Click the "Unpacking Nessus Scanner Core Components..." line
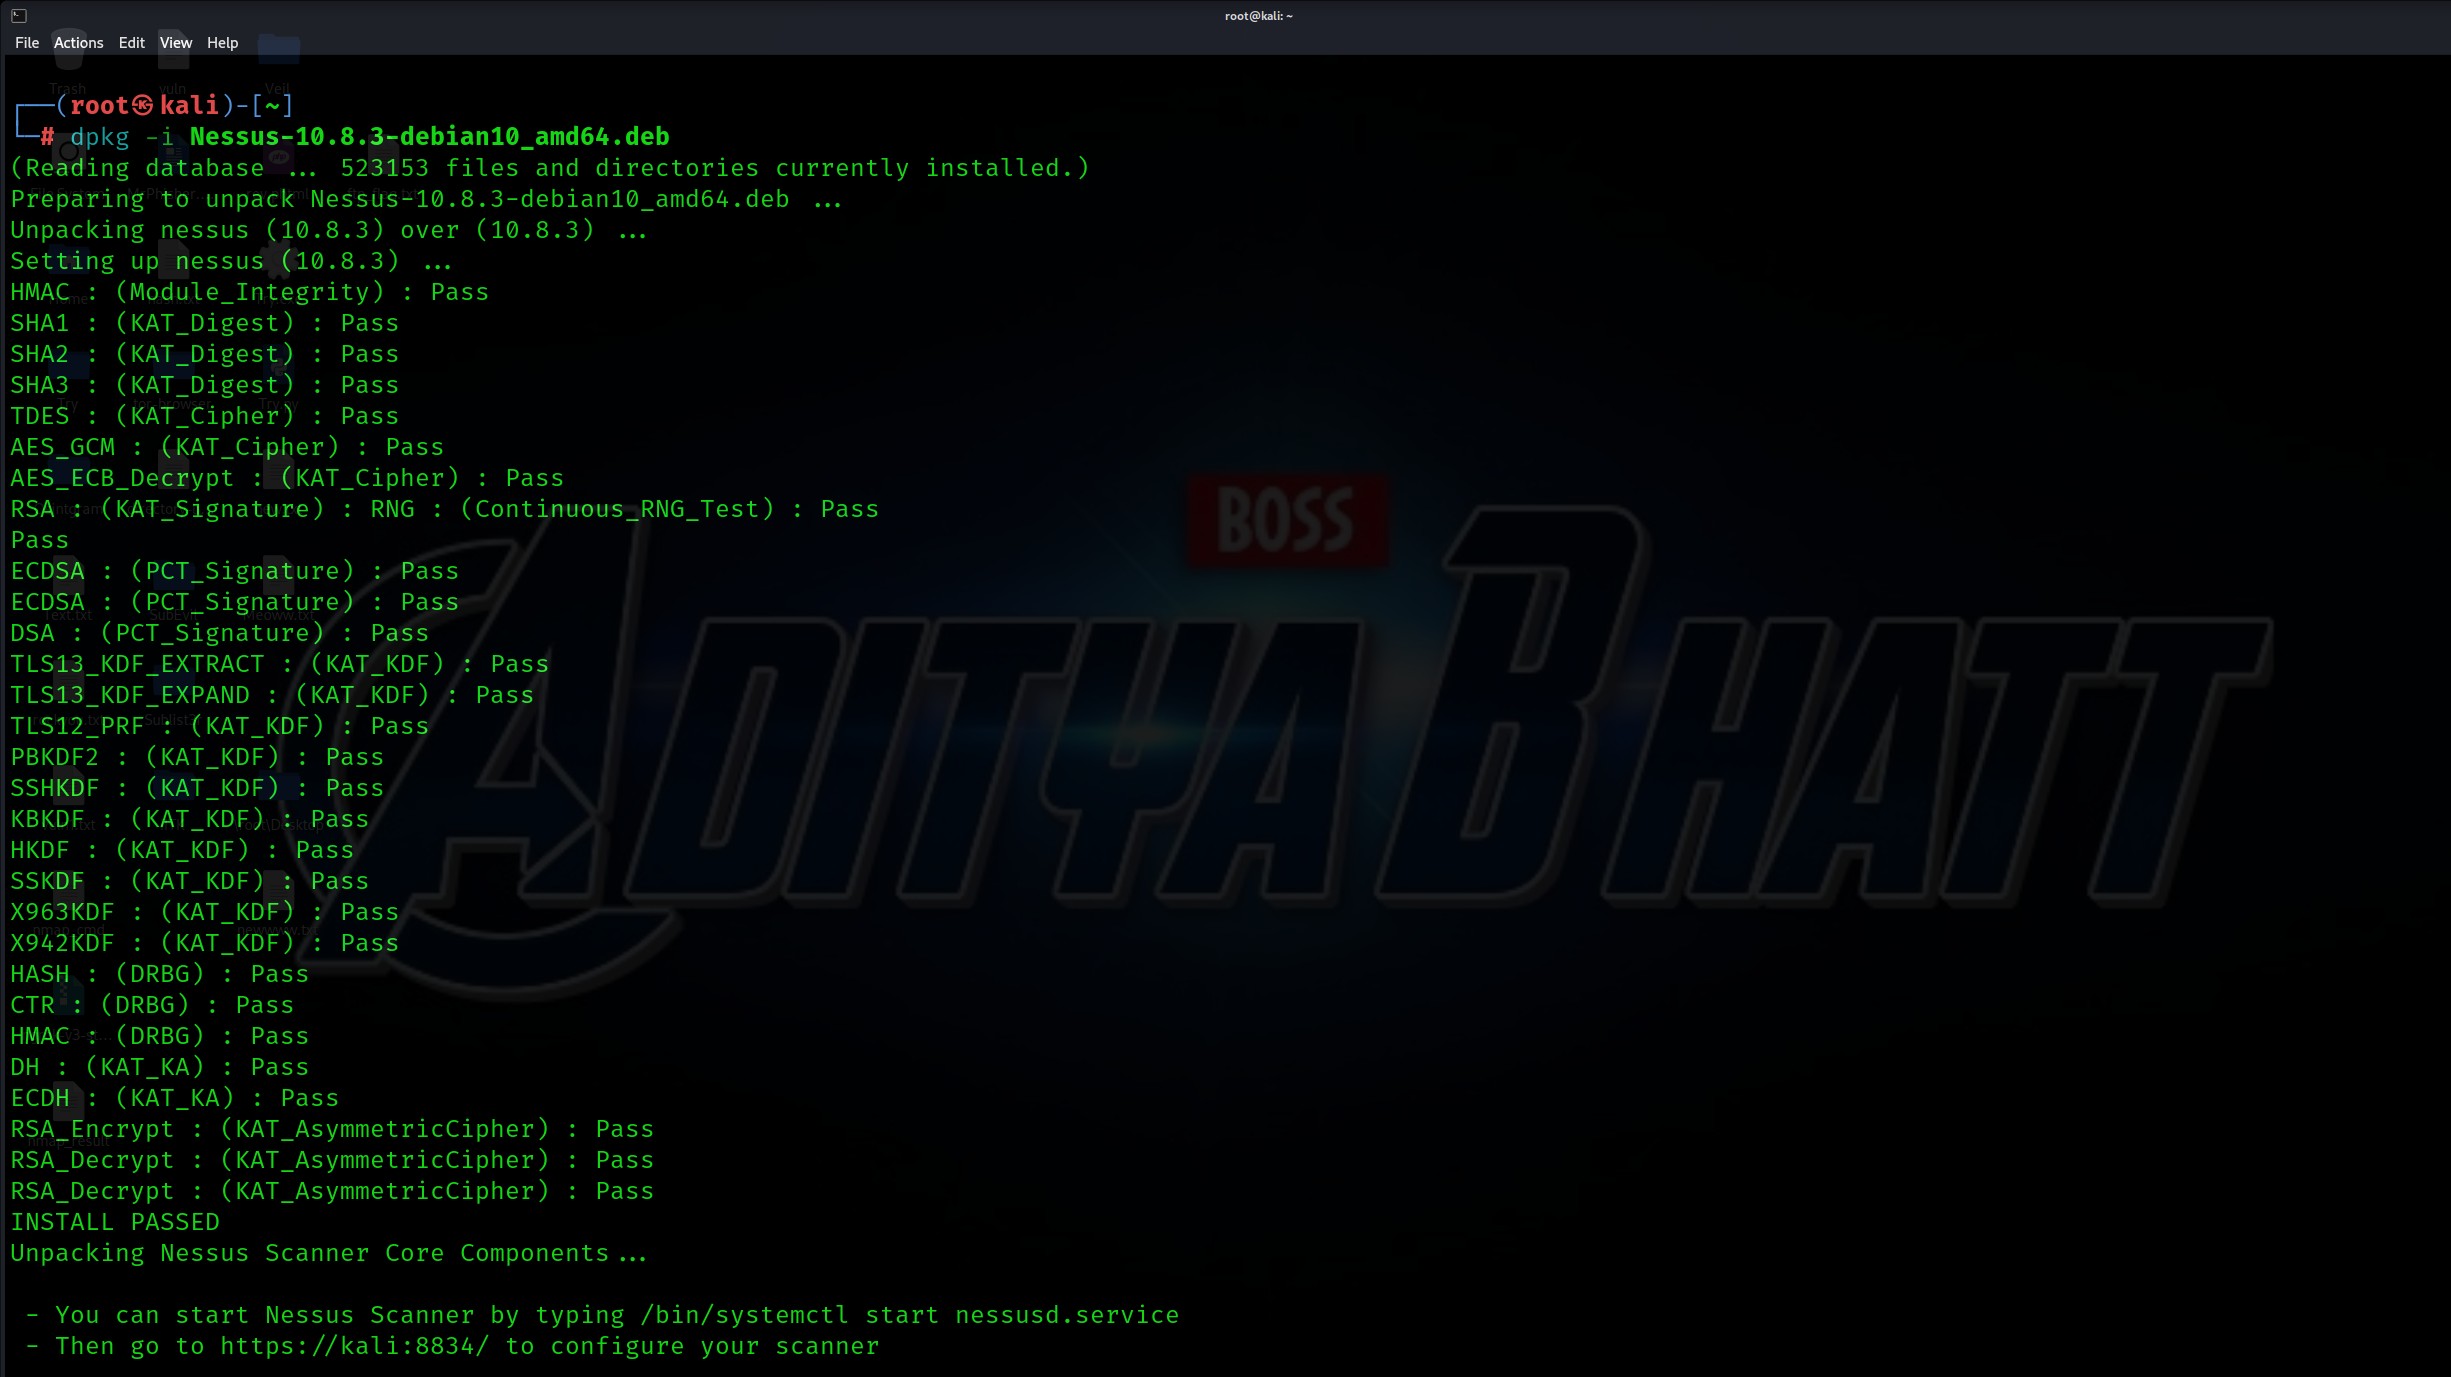The height and width of the screenshot is (1377, 2451). click(x=329, y=1253)
